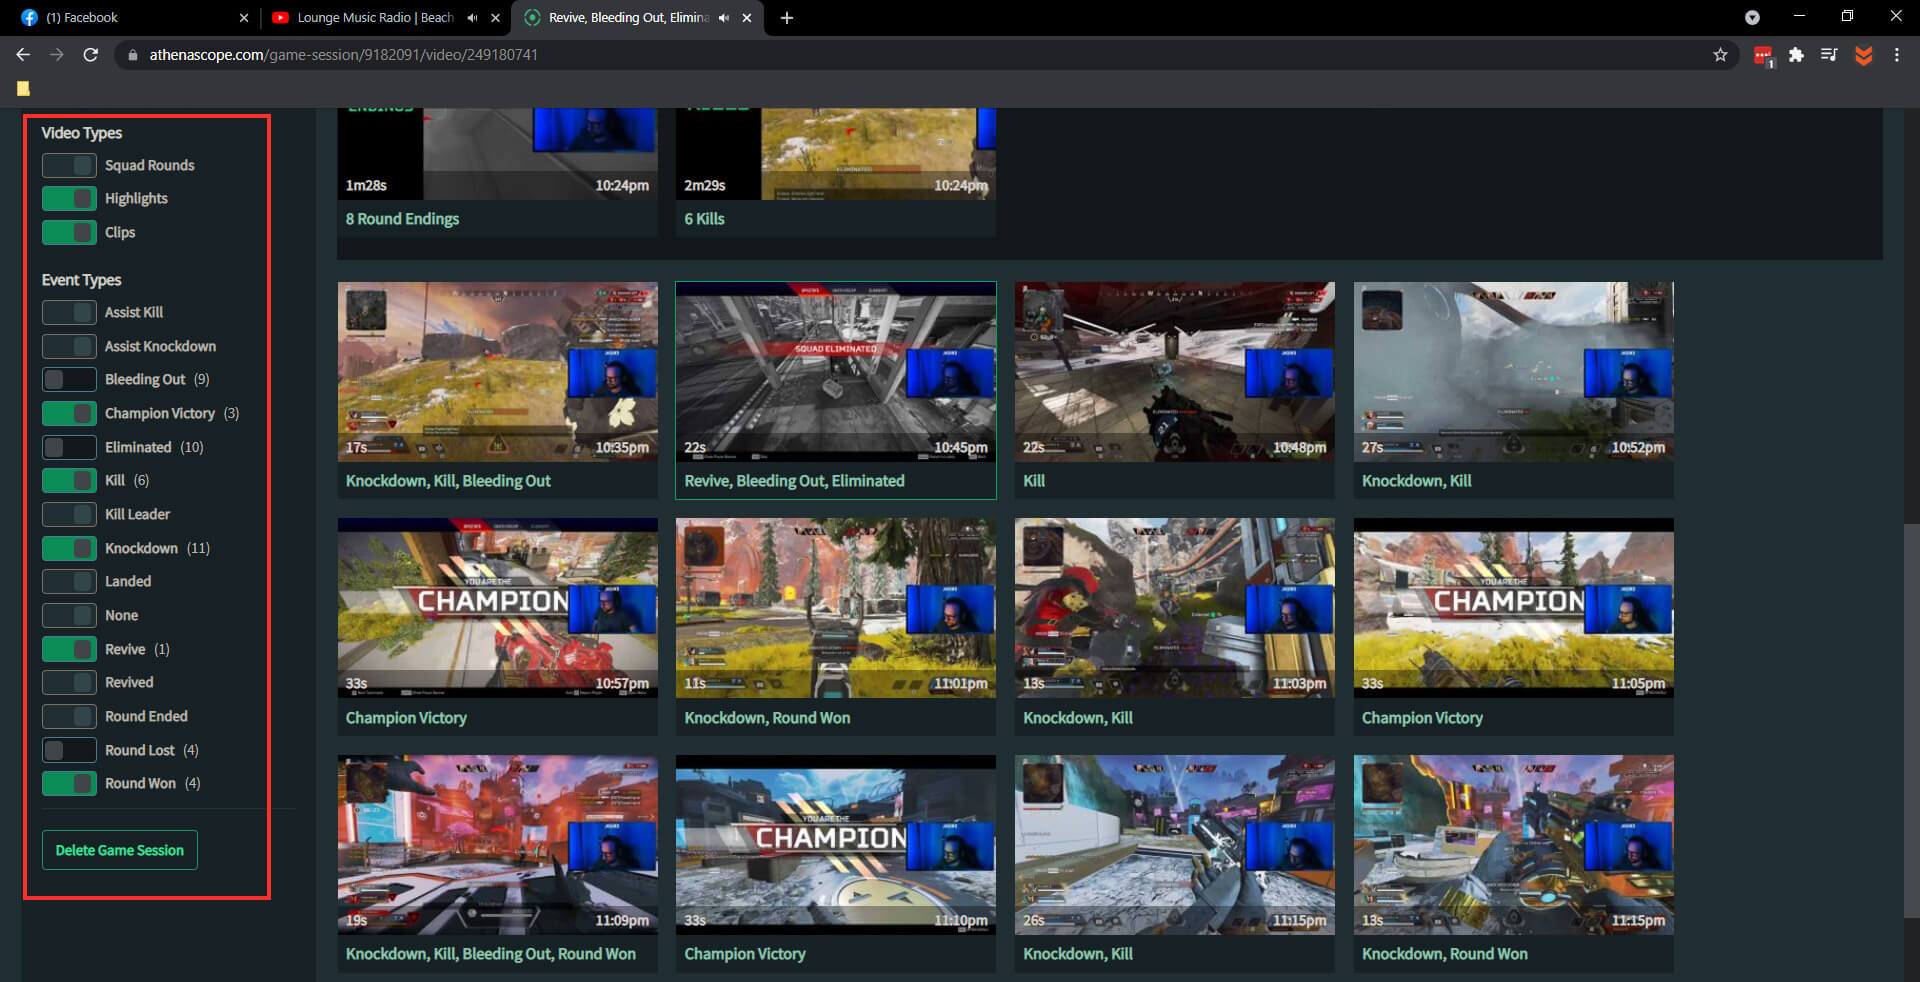
Task: Enable the None event toggle
Action: pyautogui.click(x=69, y=615)
